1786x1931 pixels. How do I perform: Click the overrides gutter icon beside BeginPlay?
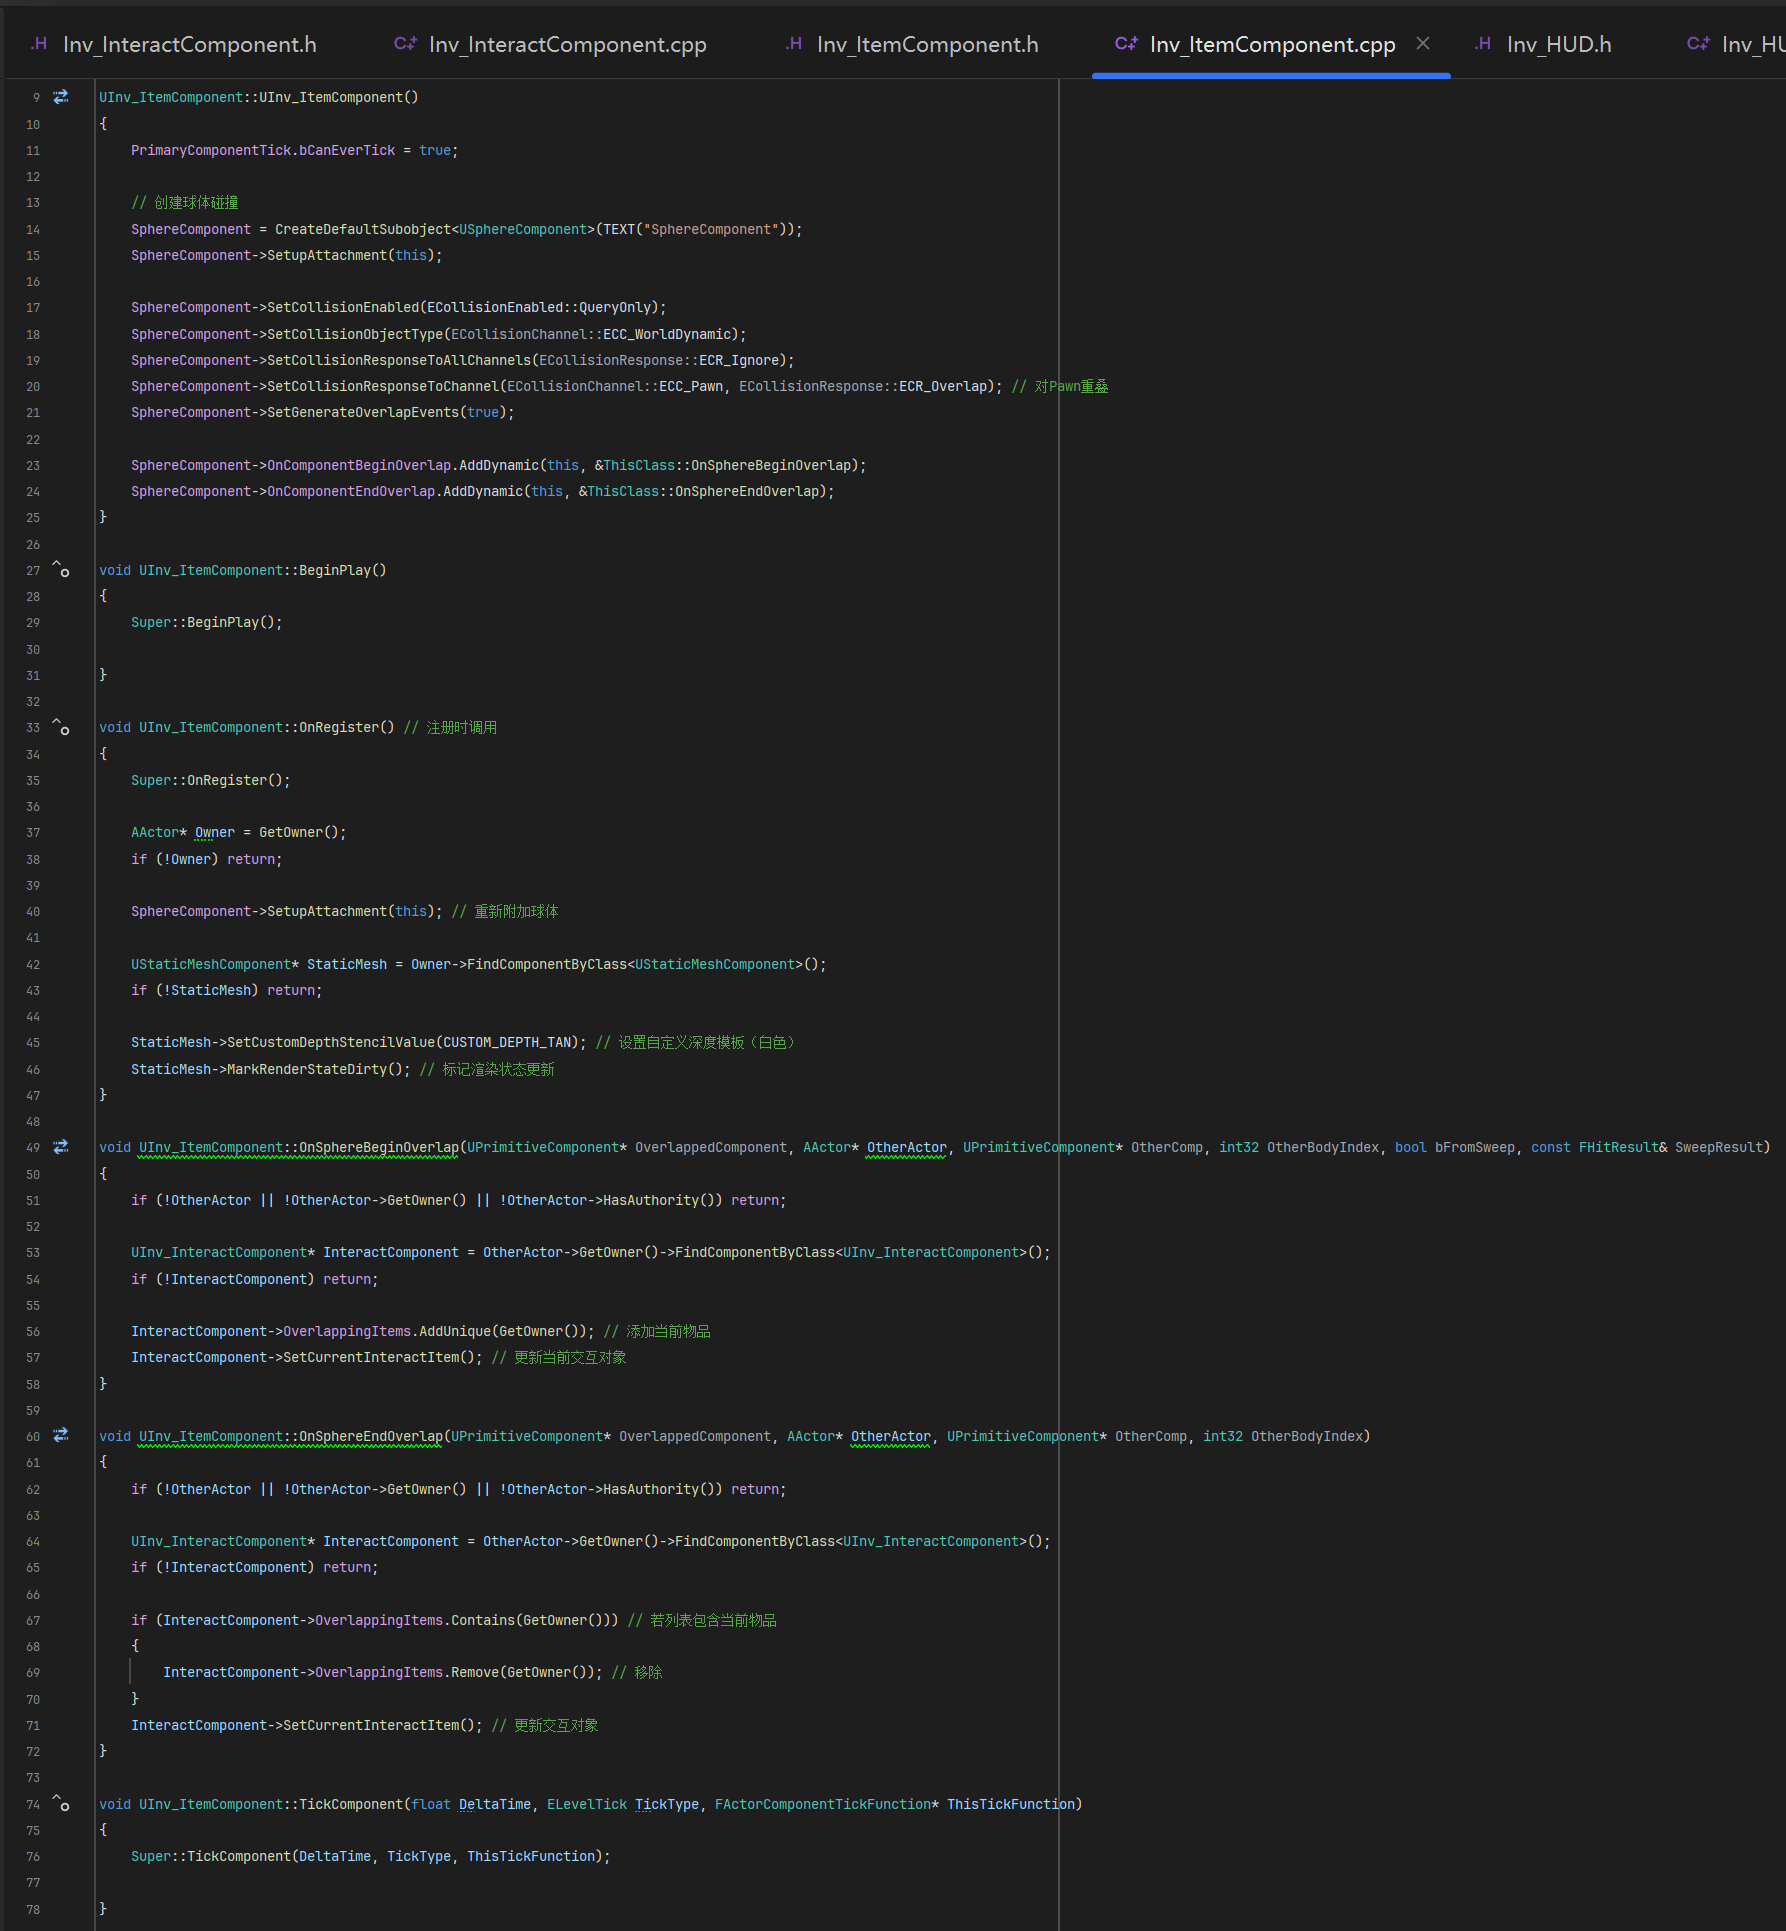(61, 569)
